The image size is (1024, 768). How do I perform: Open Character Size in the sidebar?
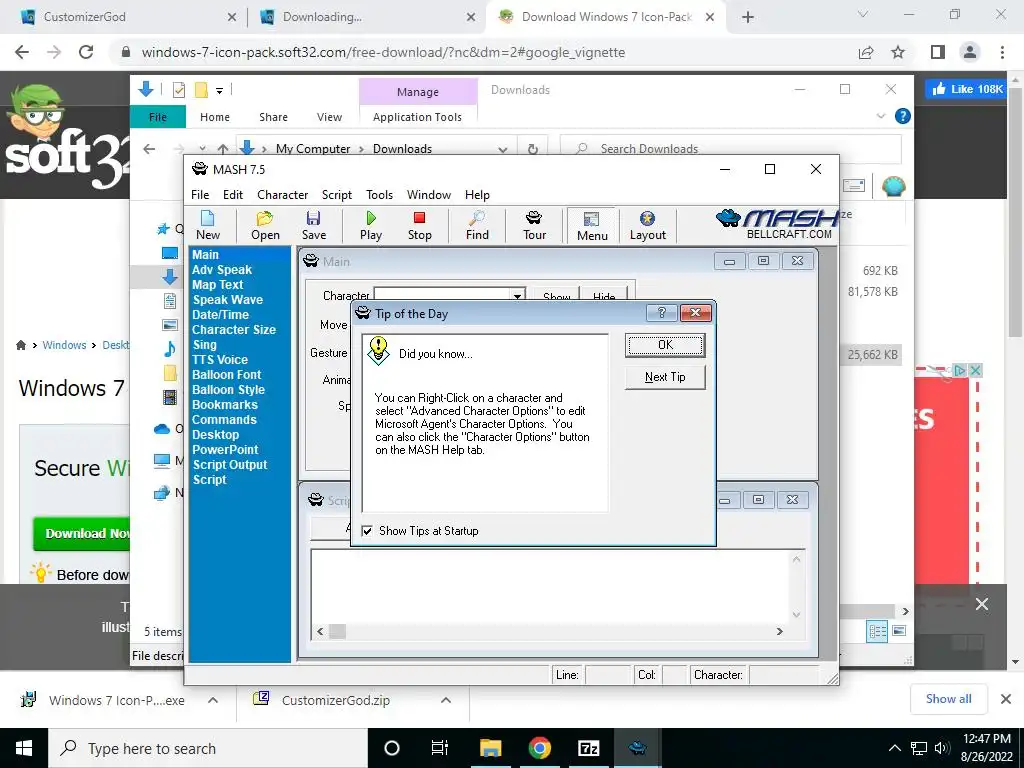pyautogui.click(x=234, y=330)
